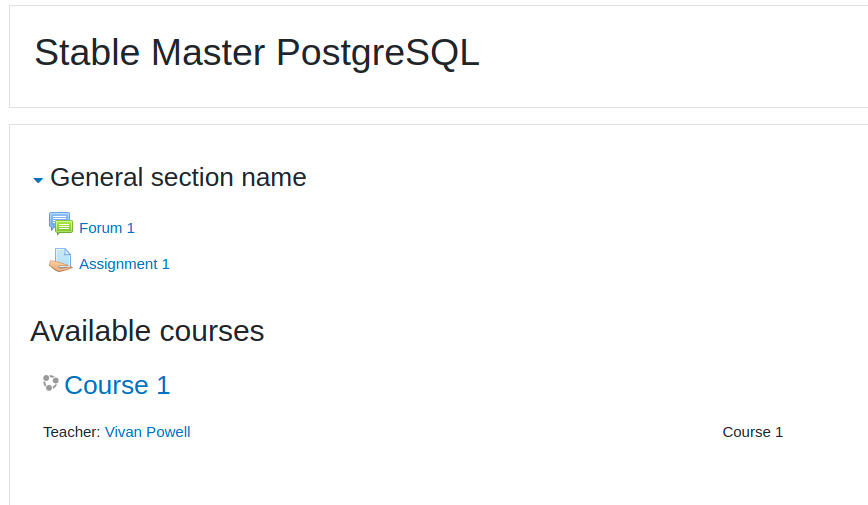The width and height of the screenshot is (868, 505).
Task: Click the Teacher: label text
Action: [x=72, y=432]
